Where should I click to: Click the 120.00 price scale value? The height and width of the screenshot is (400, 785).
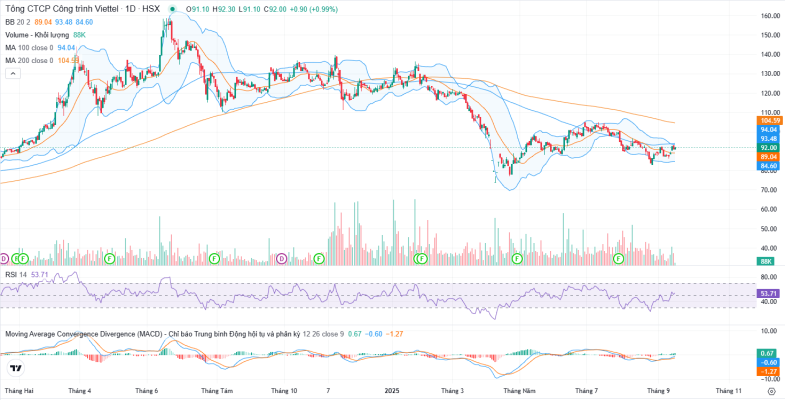tap(770, 94)
